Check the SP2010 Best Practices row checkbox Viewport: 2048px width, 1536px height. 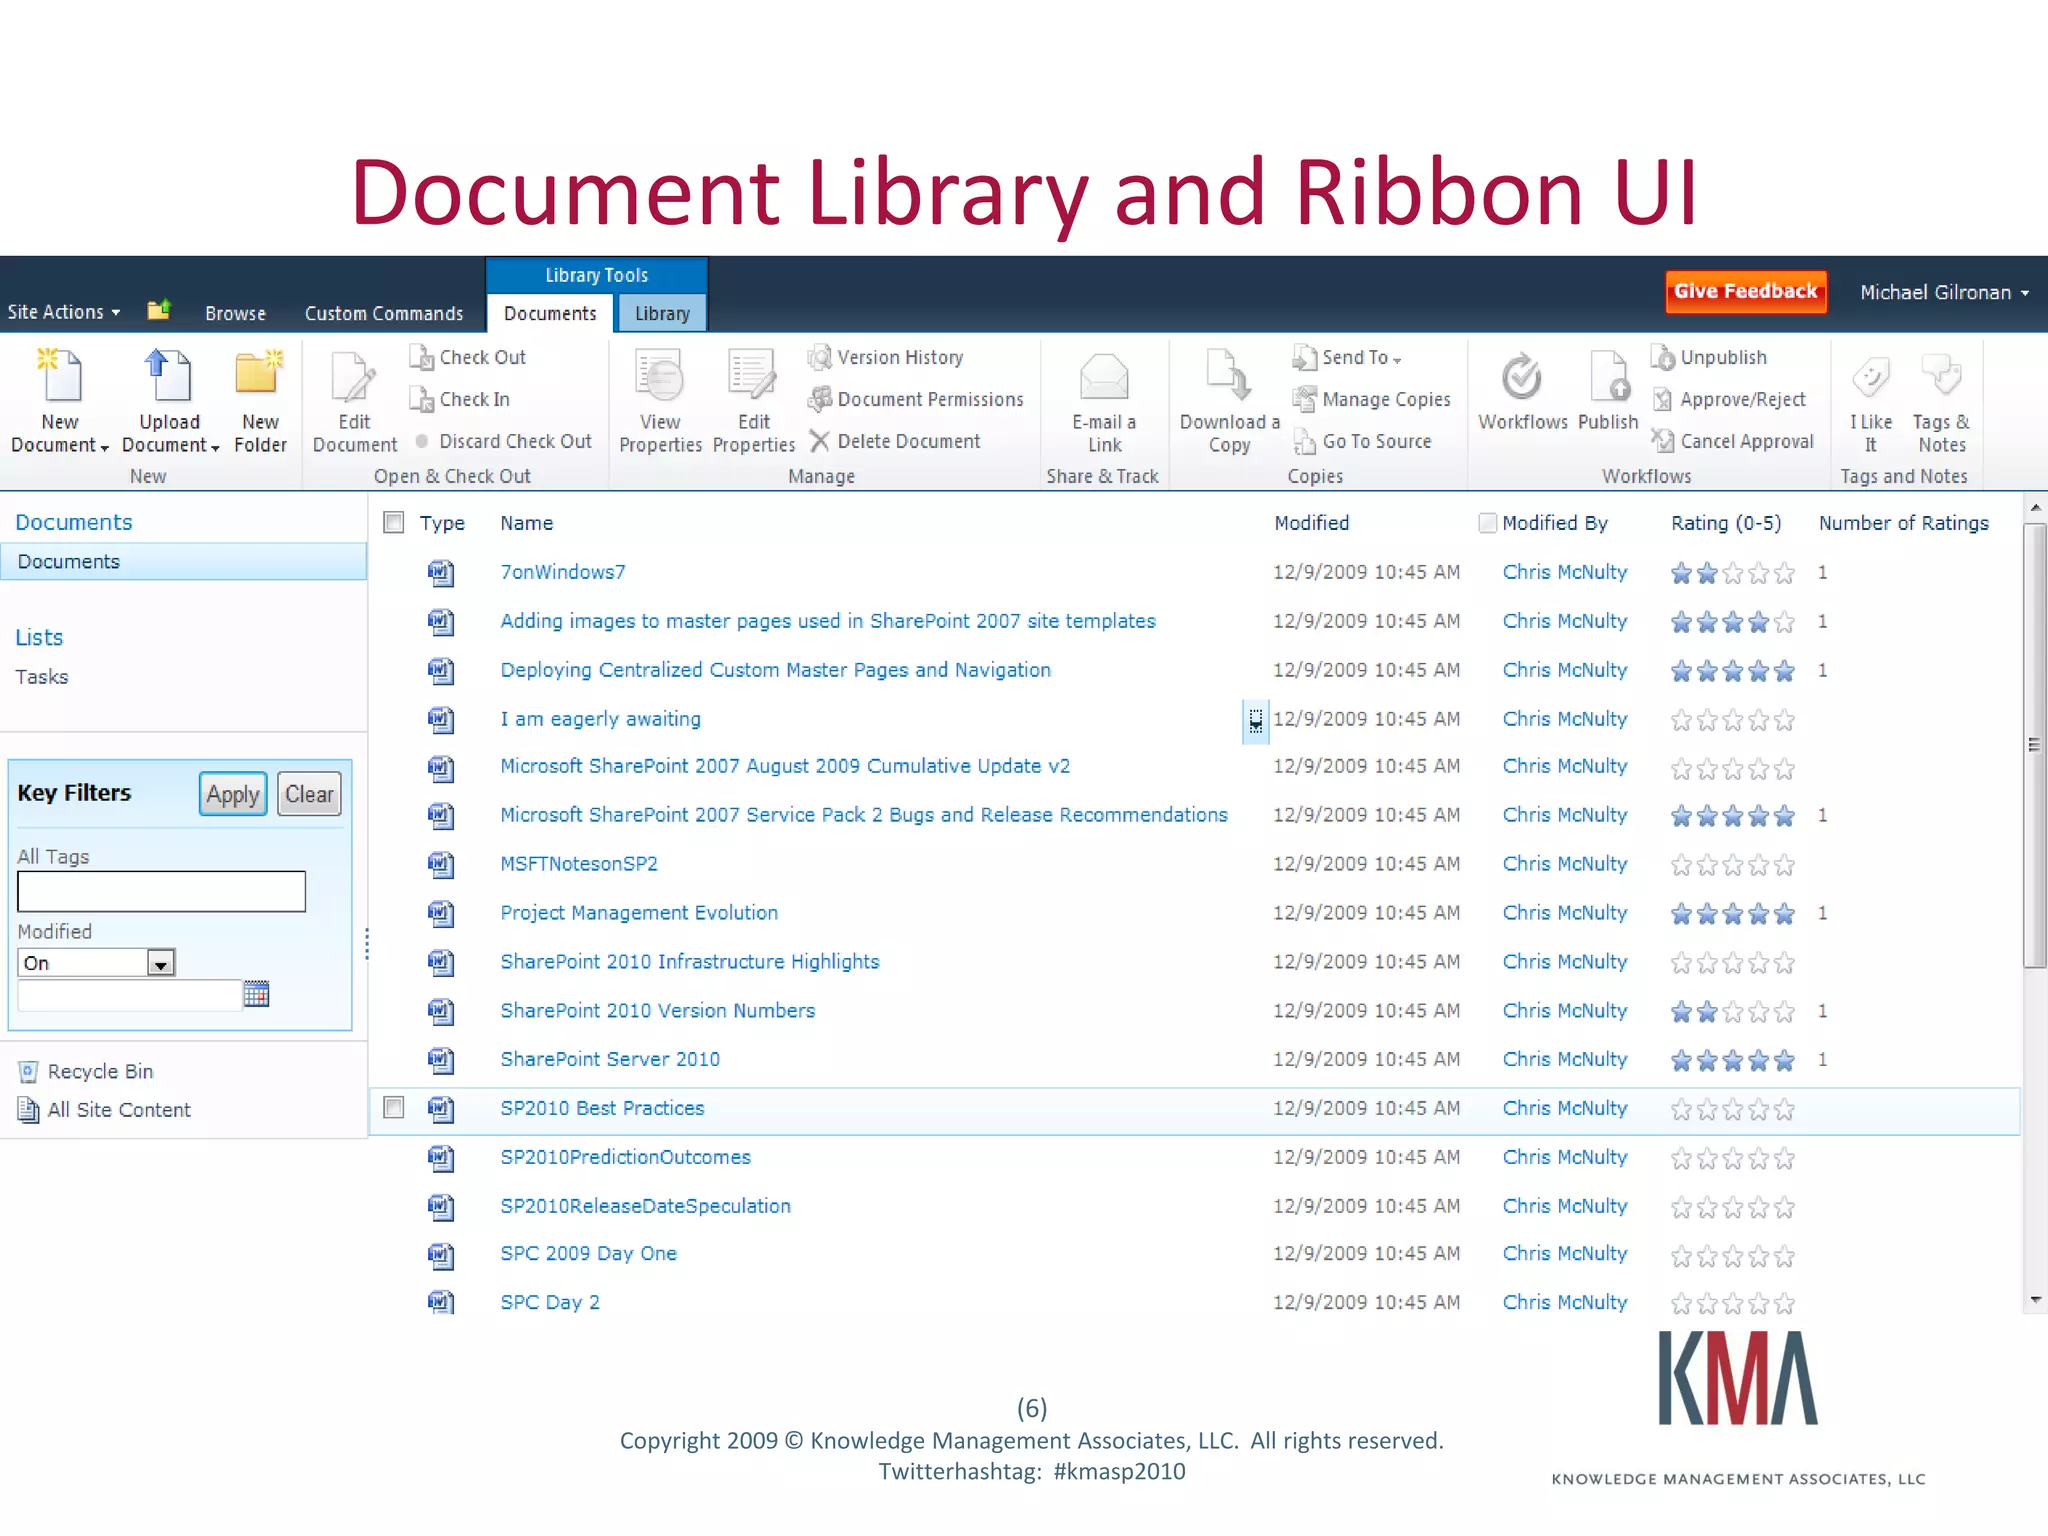coord(394,1107)
